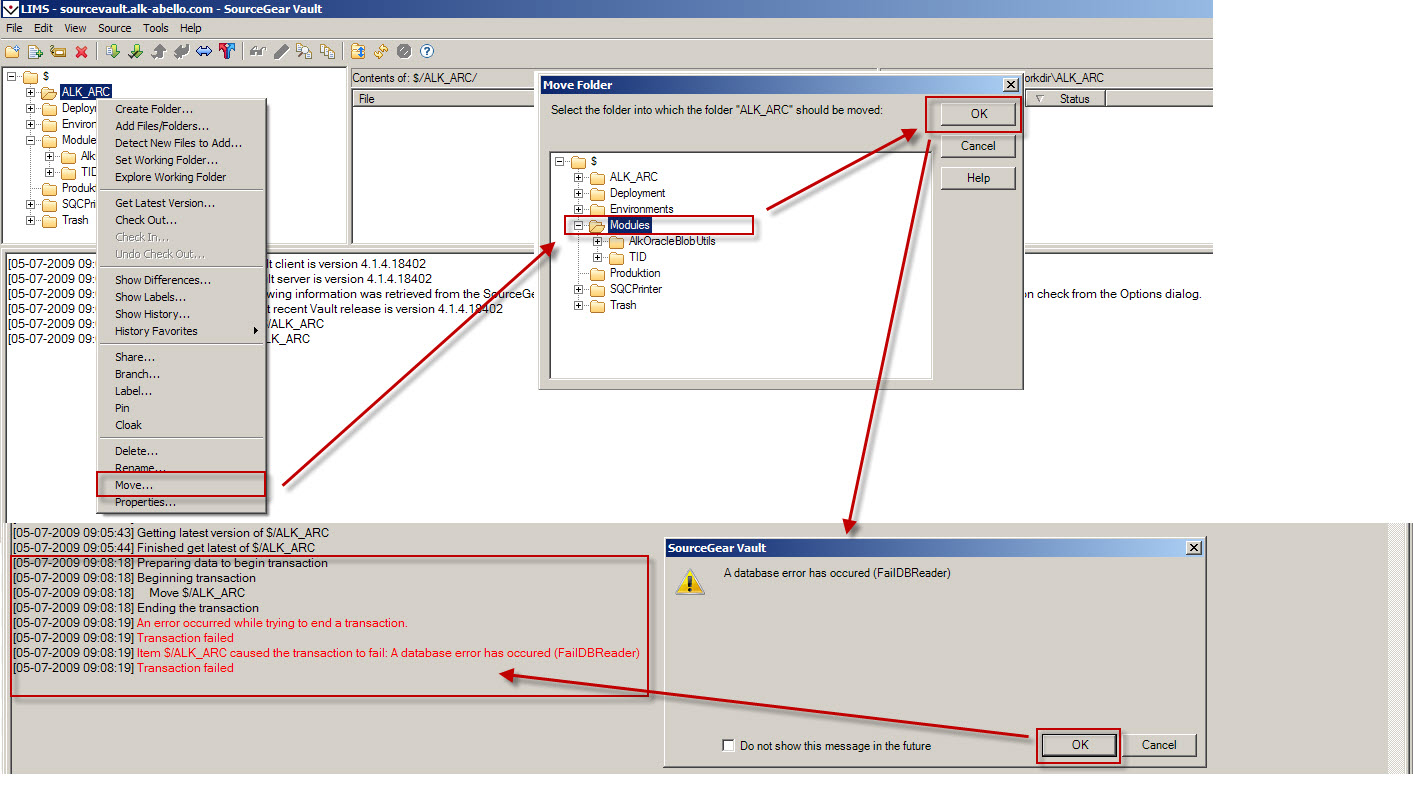
Task: Select the Trash folder in the Move Folder tree
Action: [x=623, y=305]
